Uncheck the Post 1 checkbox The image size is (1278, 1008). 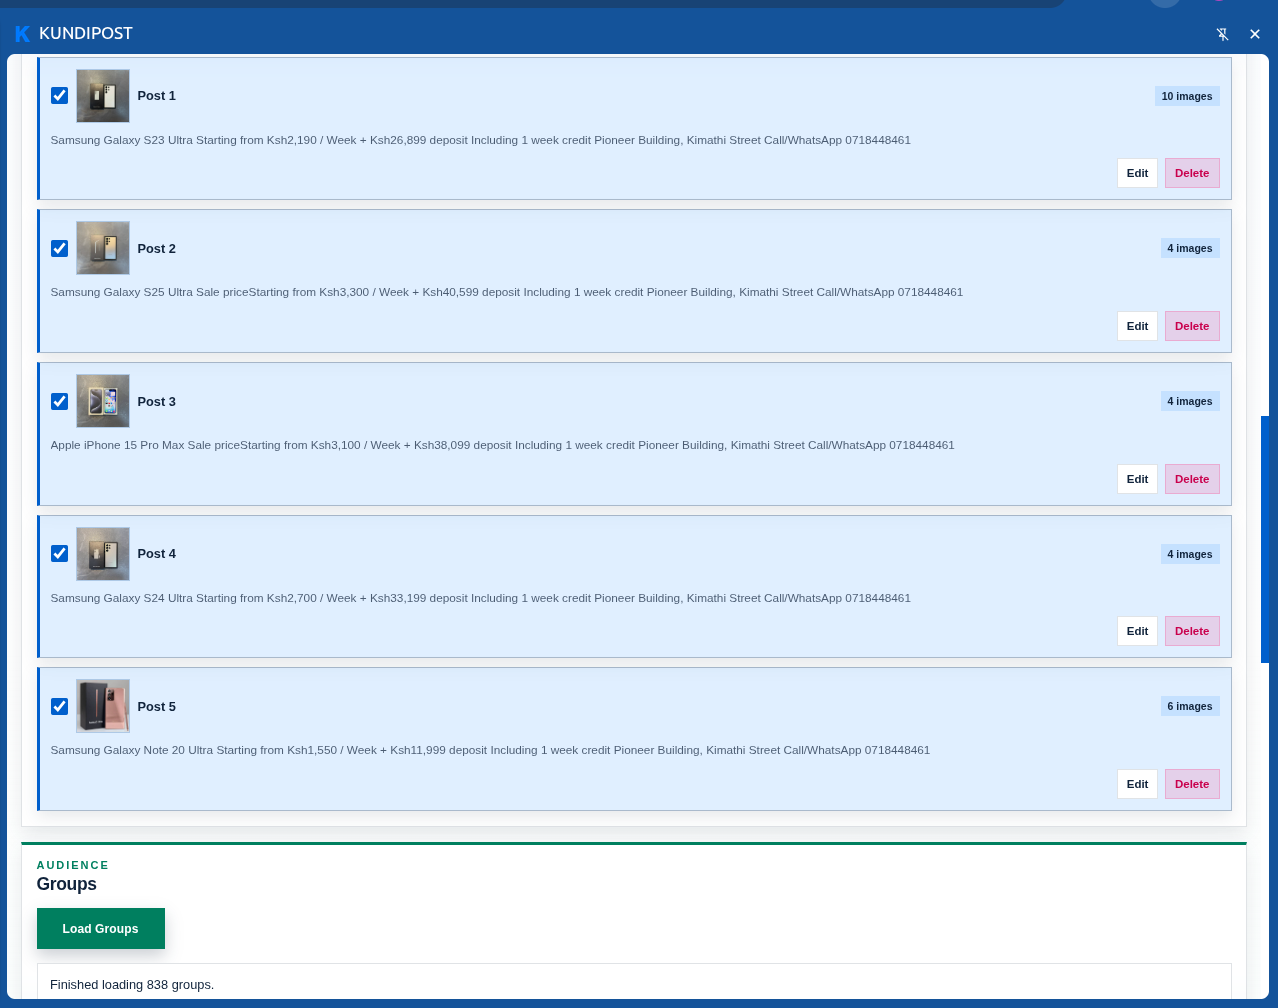(60, 96)
